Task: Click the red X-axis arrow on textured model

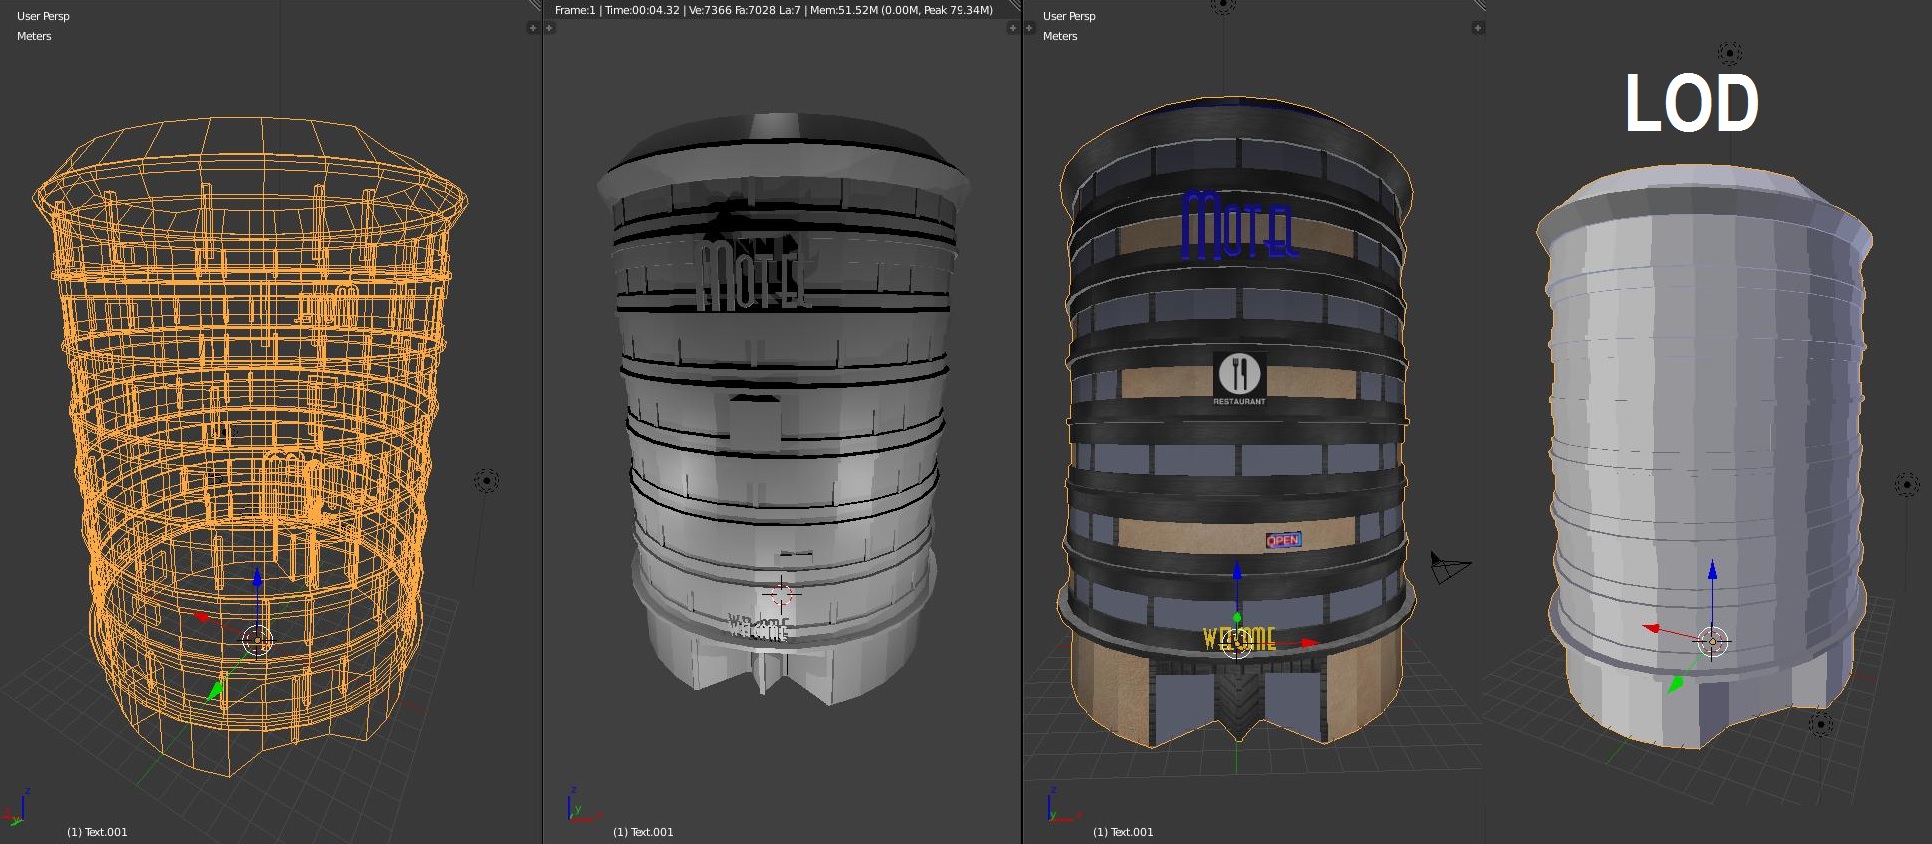Action: click(x=1308, y=643)
